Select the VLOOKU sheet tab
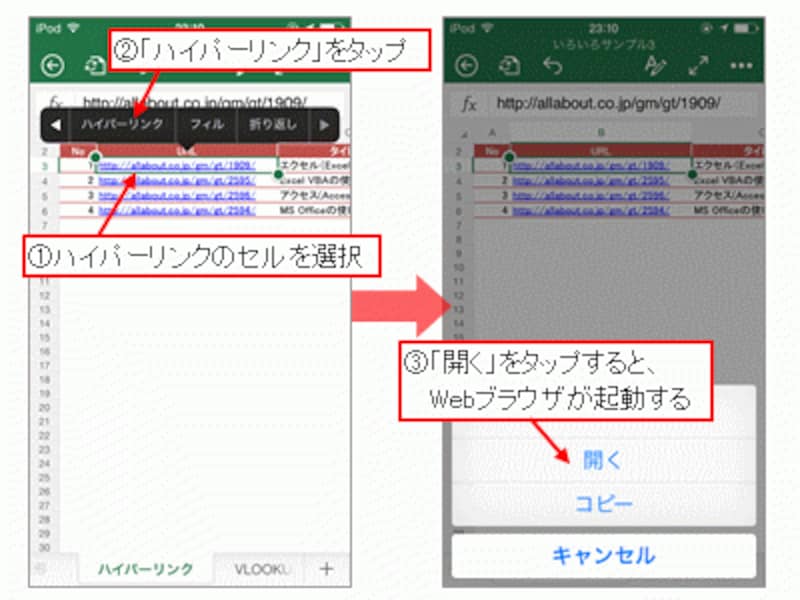Screen dimensions: 800x600 click(x=260, y=568)
